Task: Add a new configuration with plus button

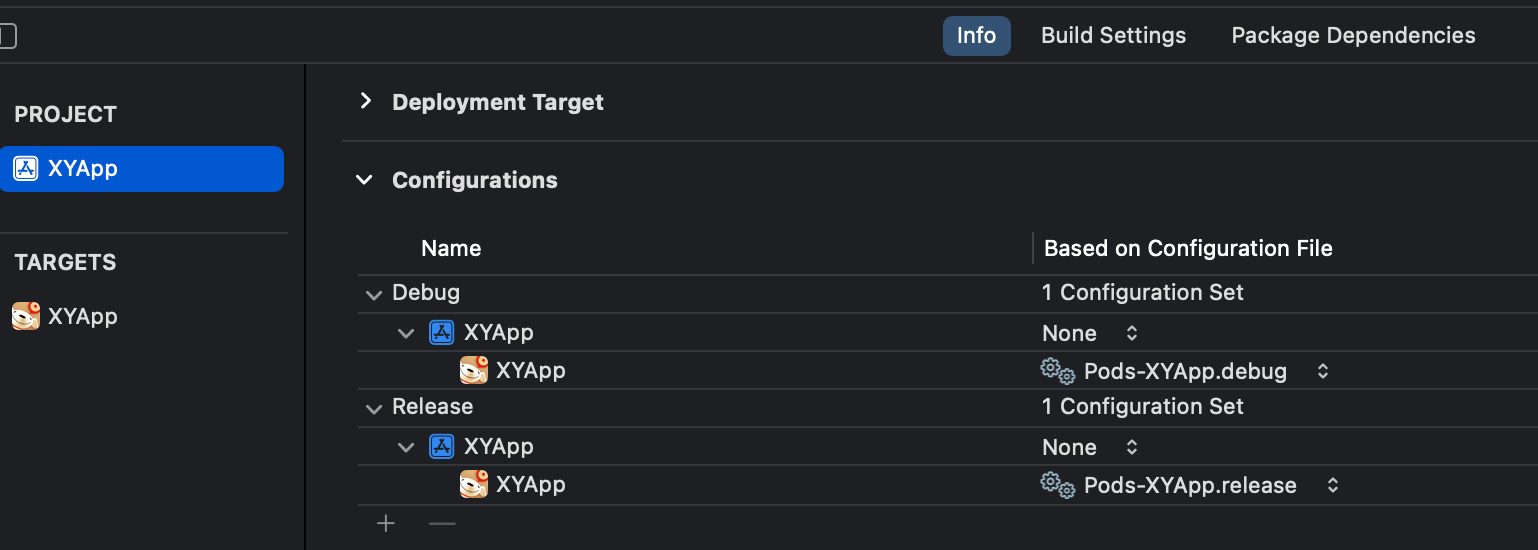Action: pyautogui.click(x=386, y=523)
